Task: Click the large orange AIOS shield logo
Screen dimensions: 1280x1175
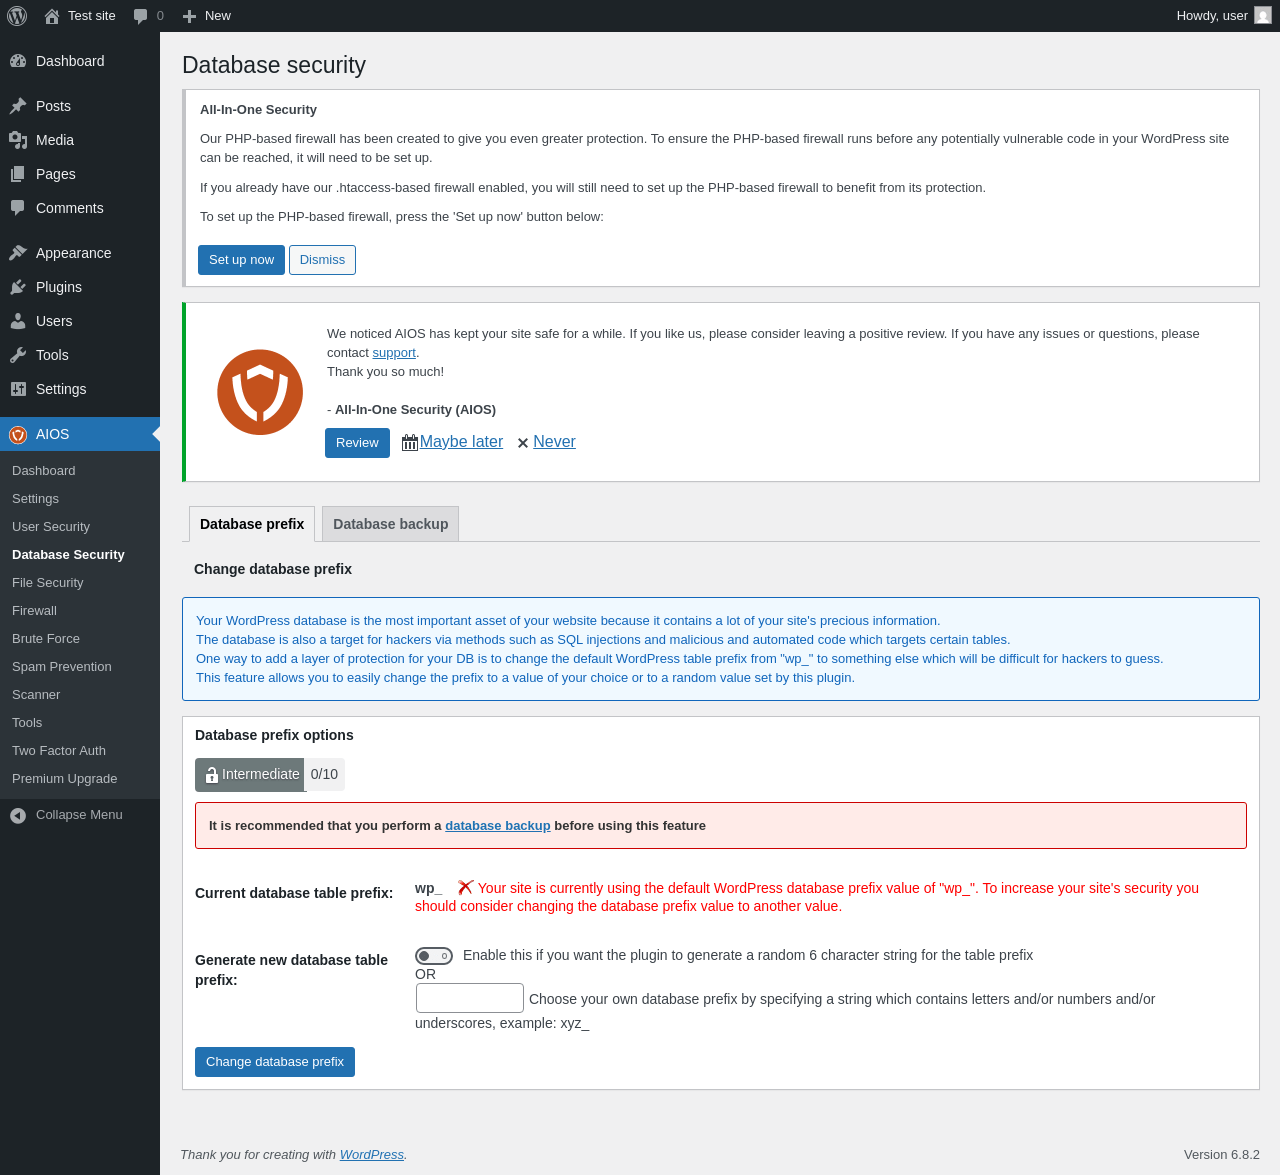Action: 260,392
